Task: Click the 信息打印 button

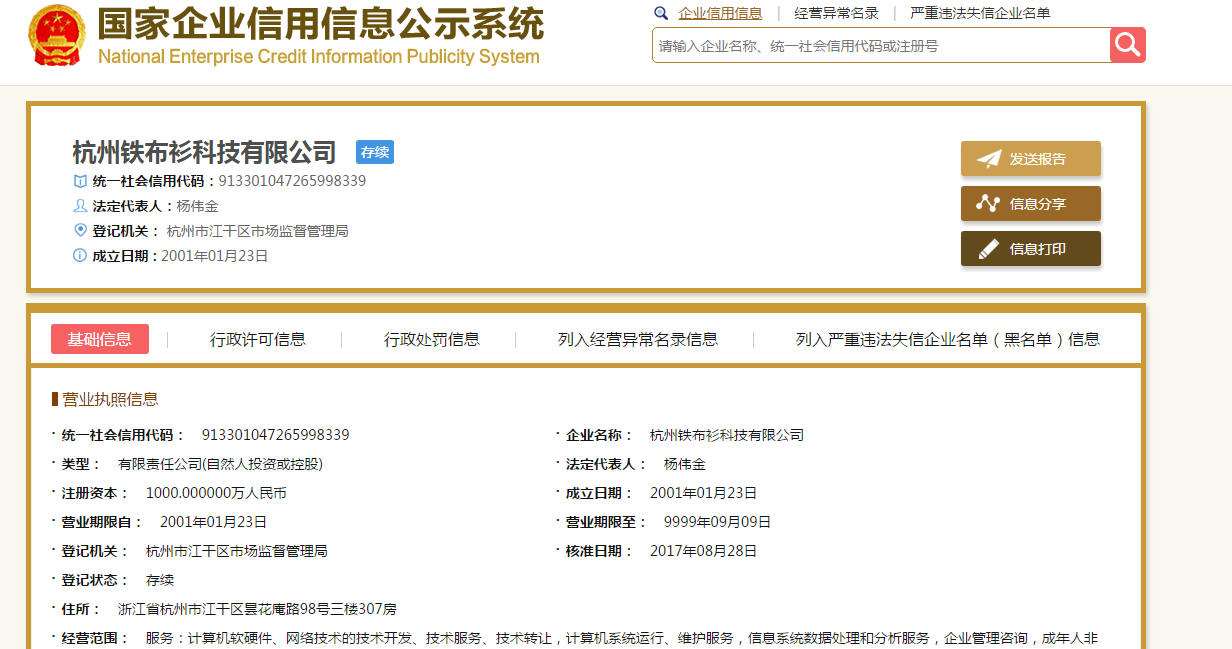Action: (1031, 249)
